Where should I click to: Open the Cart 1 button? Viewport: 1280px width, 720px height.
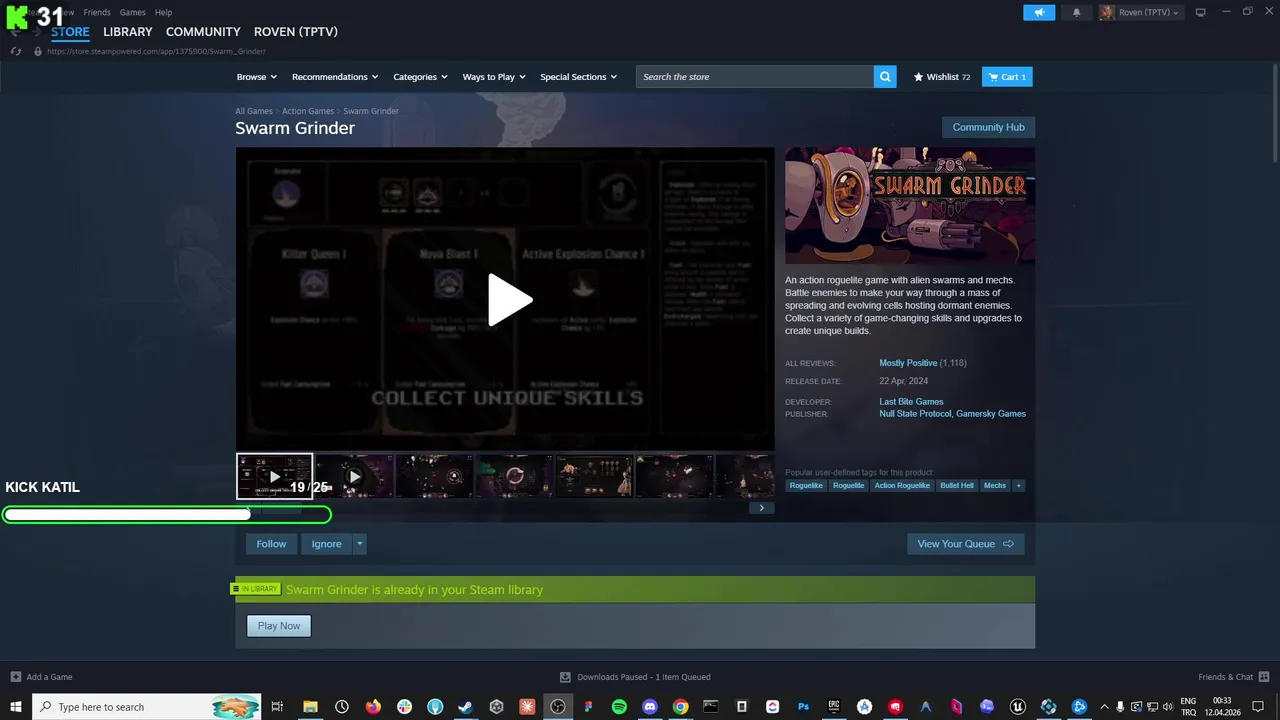pos(1007,77)
